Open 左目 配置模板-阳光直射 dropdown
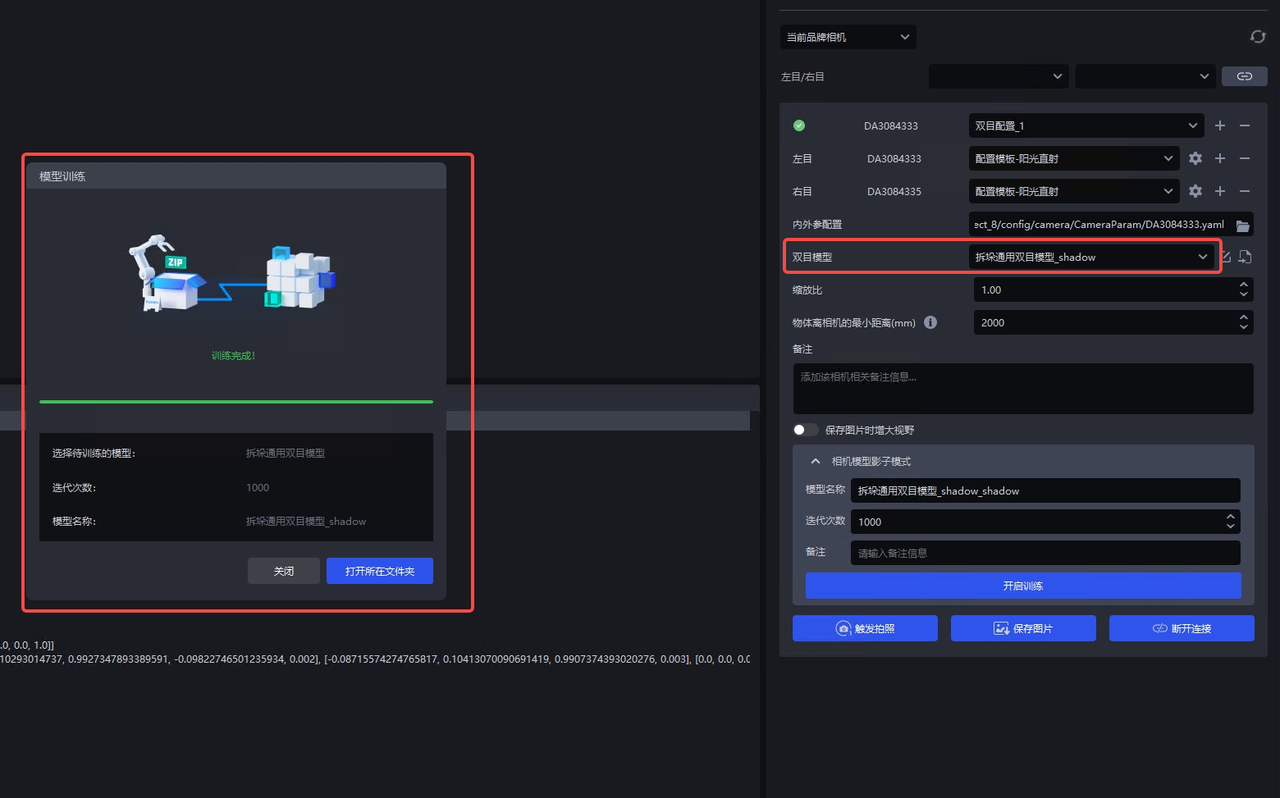 pos(1075,159)
